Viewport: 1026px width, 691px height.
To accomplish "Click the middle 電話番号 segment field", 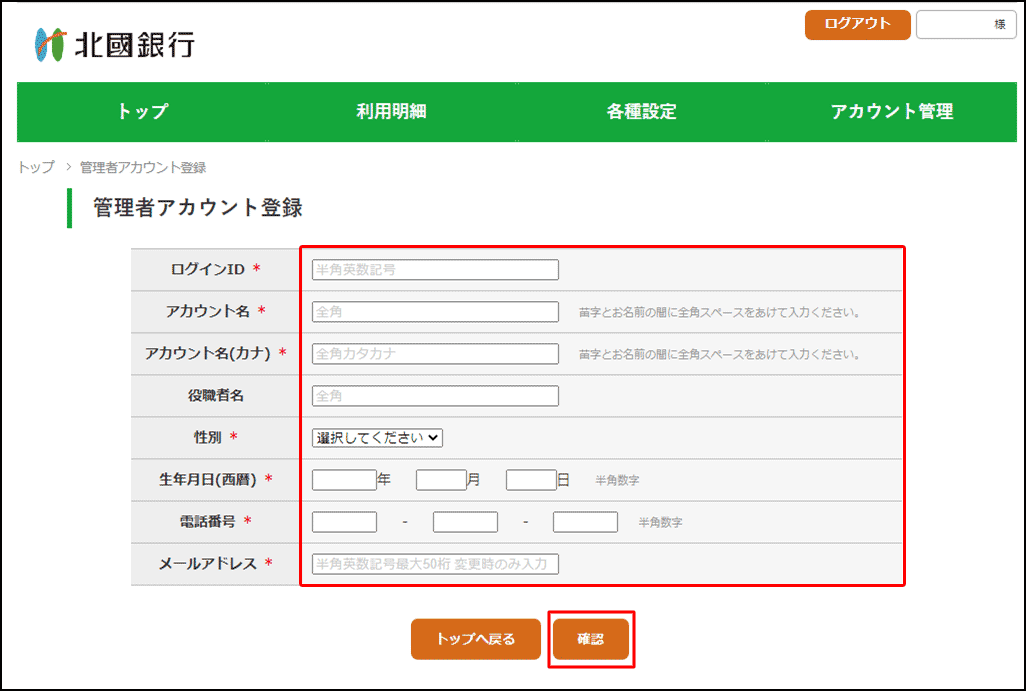I will [x=465, y=522].
